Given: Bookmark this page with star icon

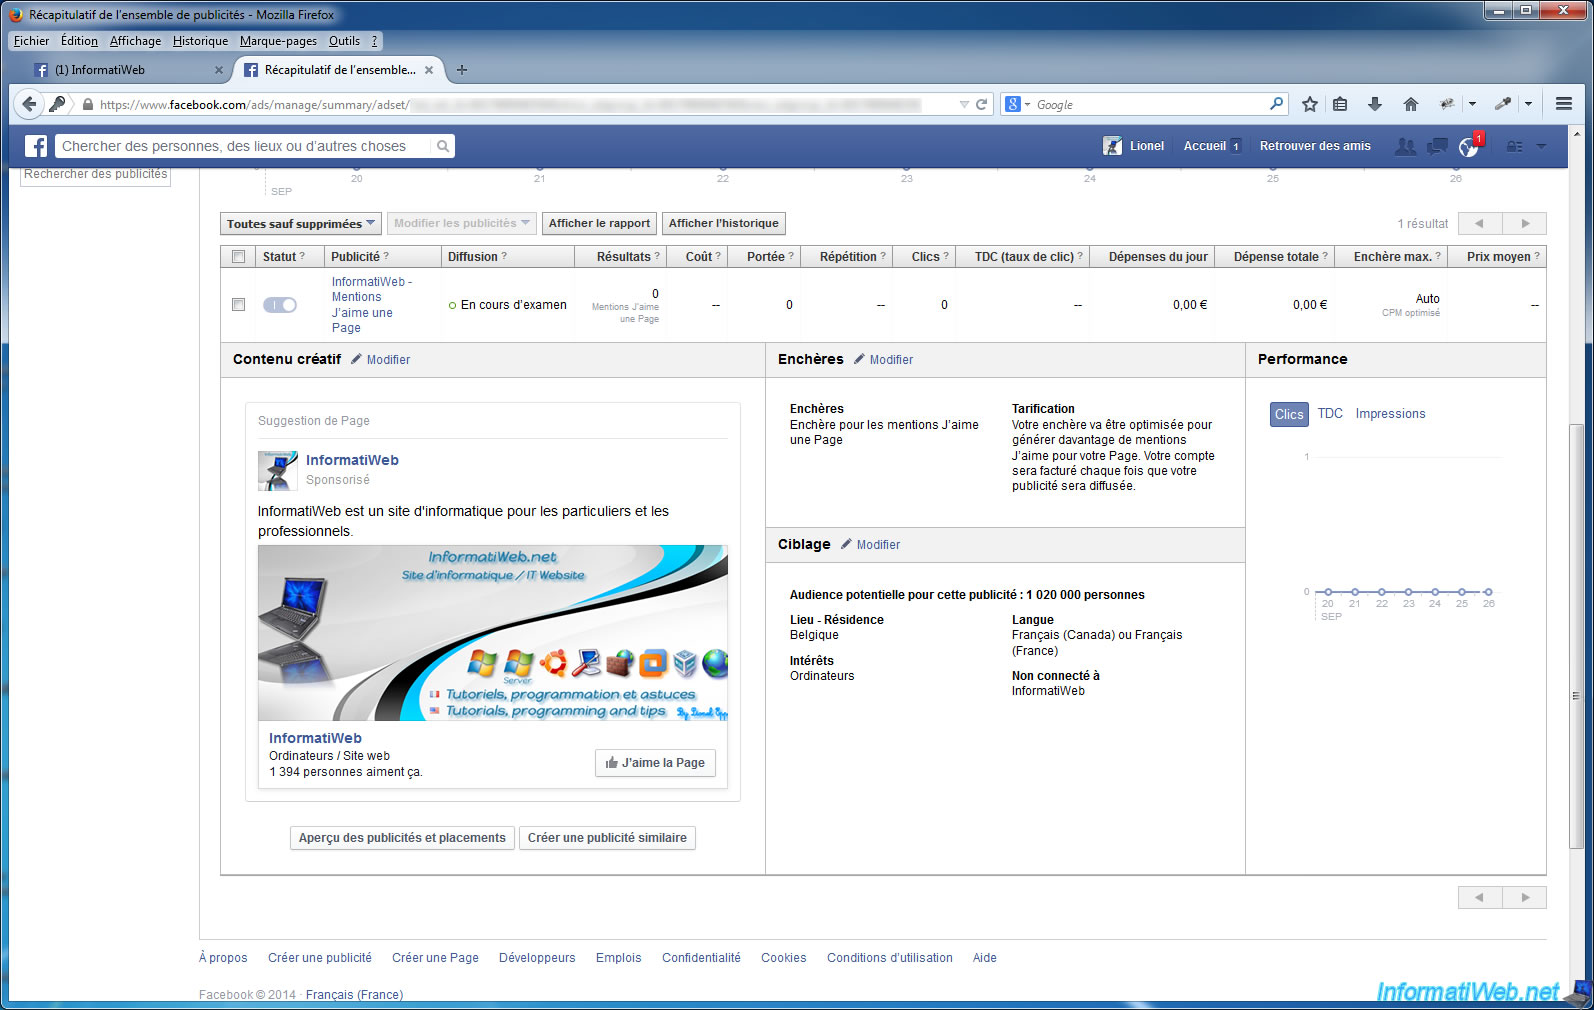Looking at the screenshot, I should [1309, 104].
